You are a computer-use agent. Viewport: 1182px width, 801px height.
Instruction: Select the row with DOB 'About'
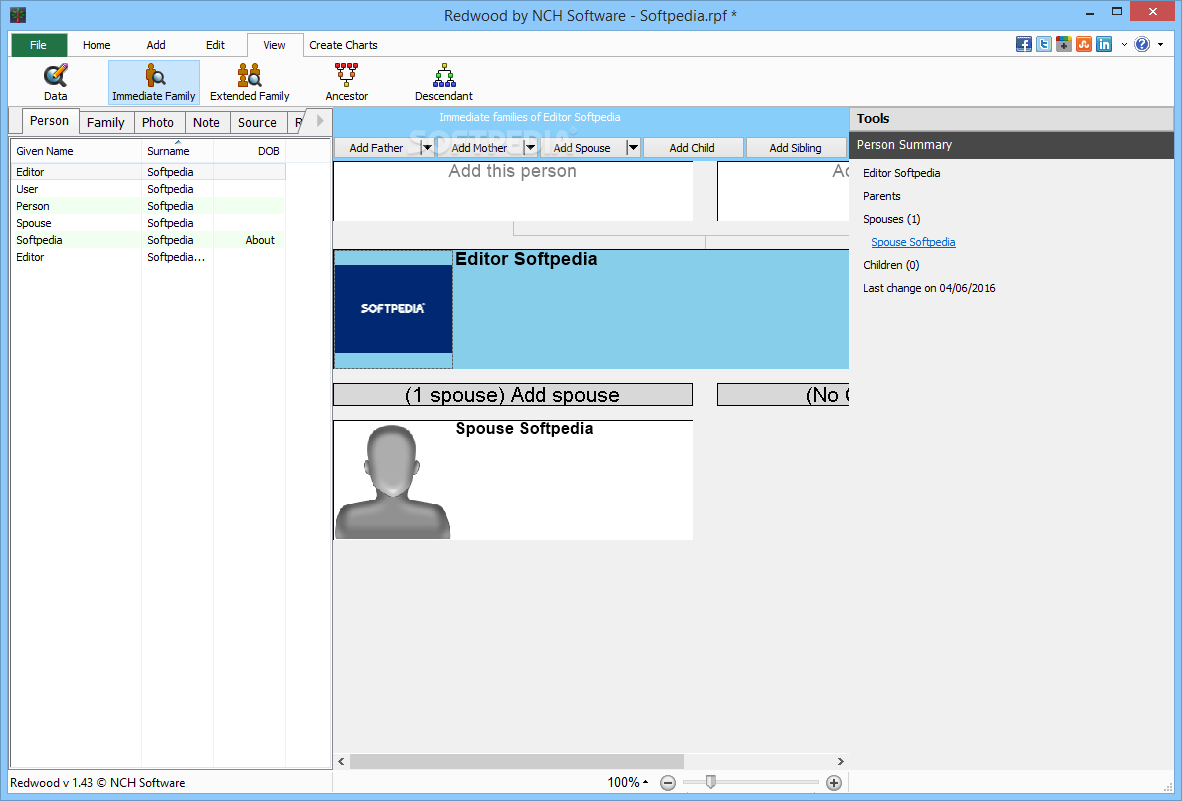click(x=149, y=240)
